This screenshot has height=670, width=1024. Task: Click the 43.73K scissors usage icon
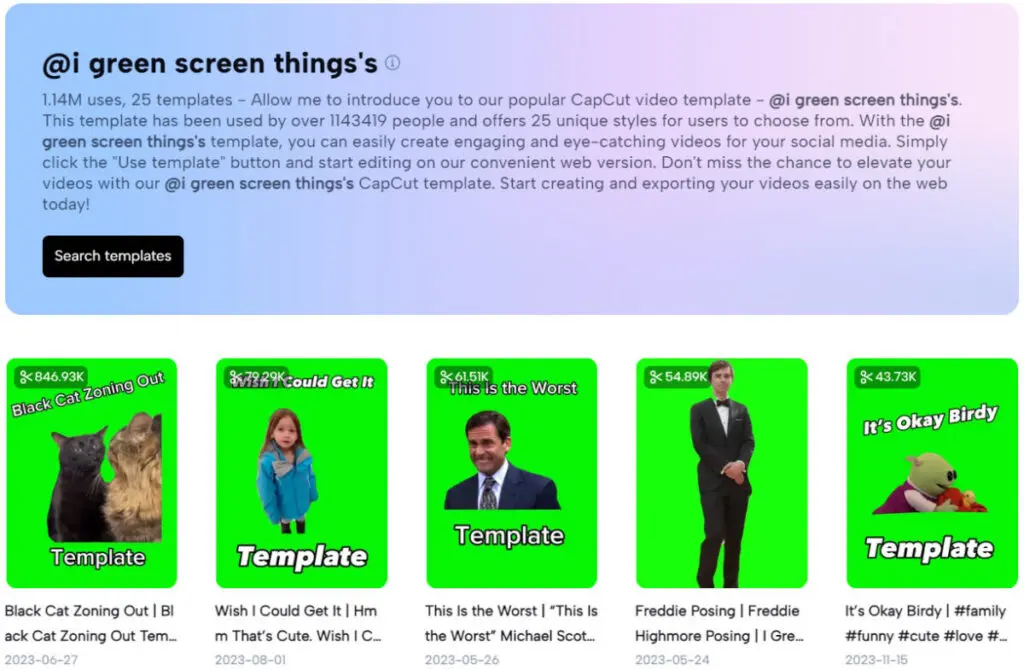[866, 377]
